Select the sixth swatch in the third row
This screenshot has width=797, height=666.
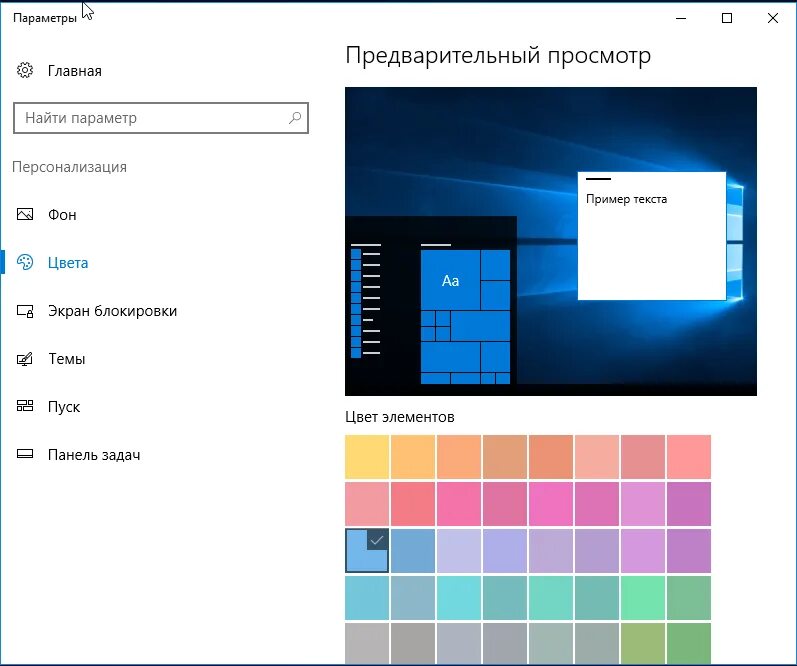tap(597, 551)
